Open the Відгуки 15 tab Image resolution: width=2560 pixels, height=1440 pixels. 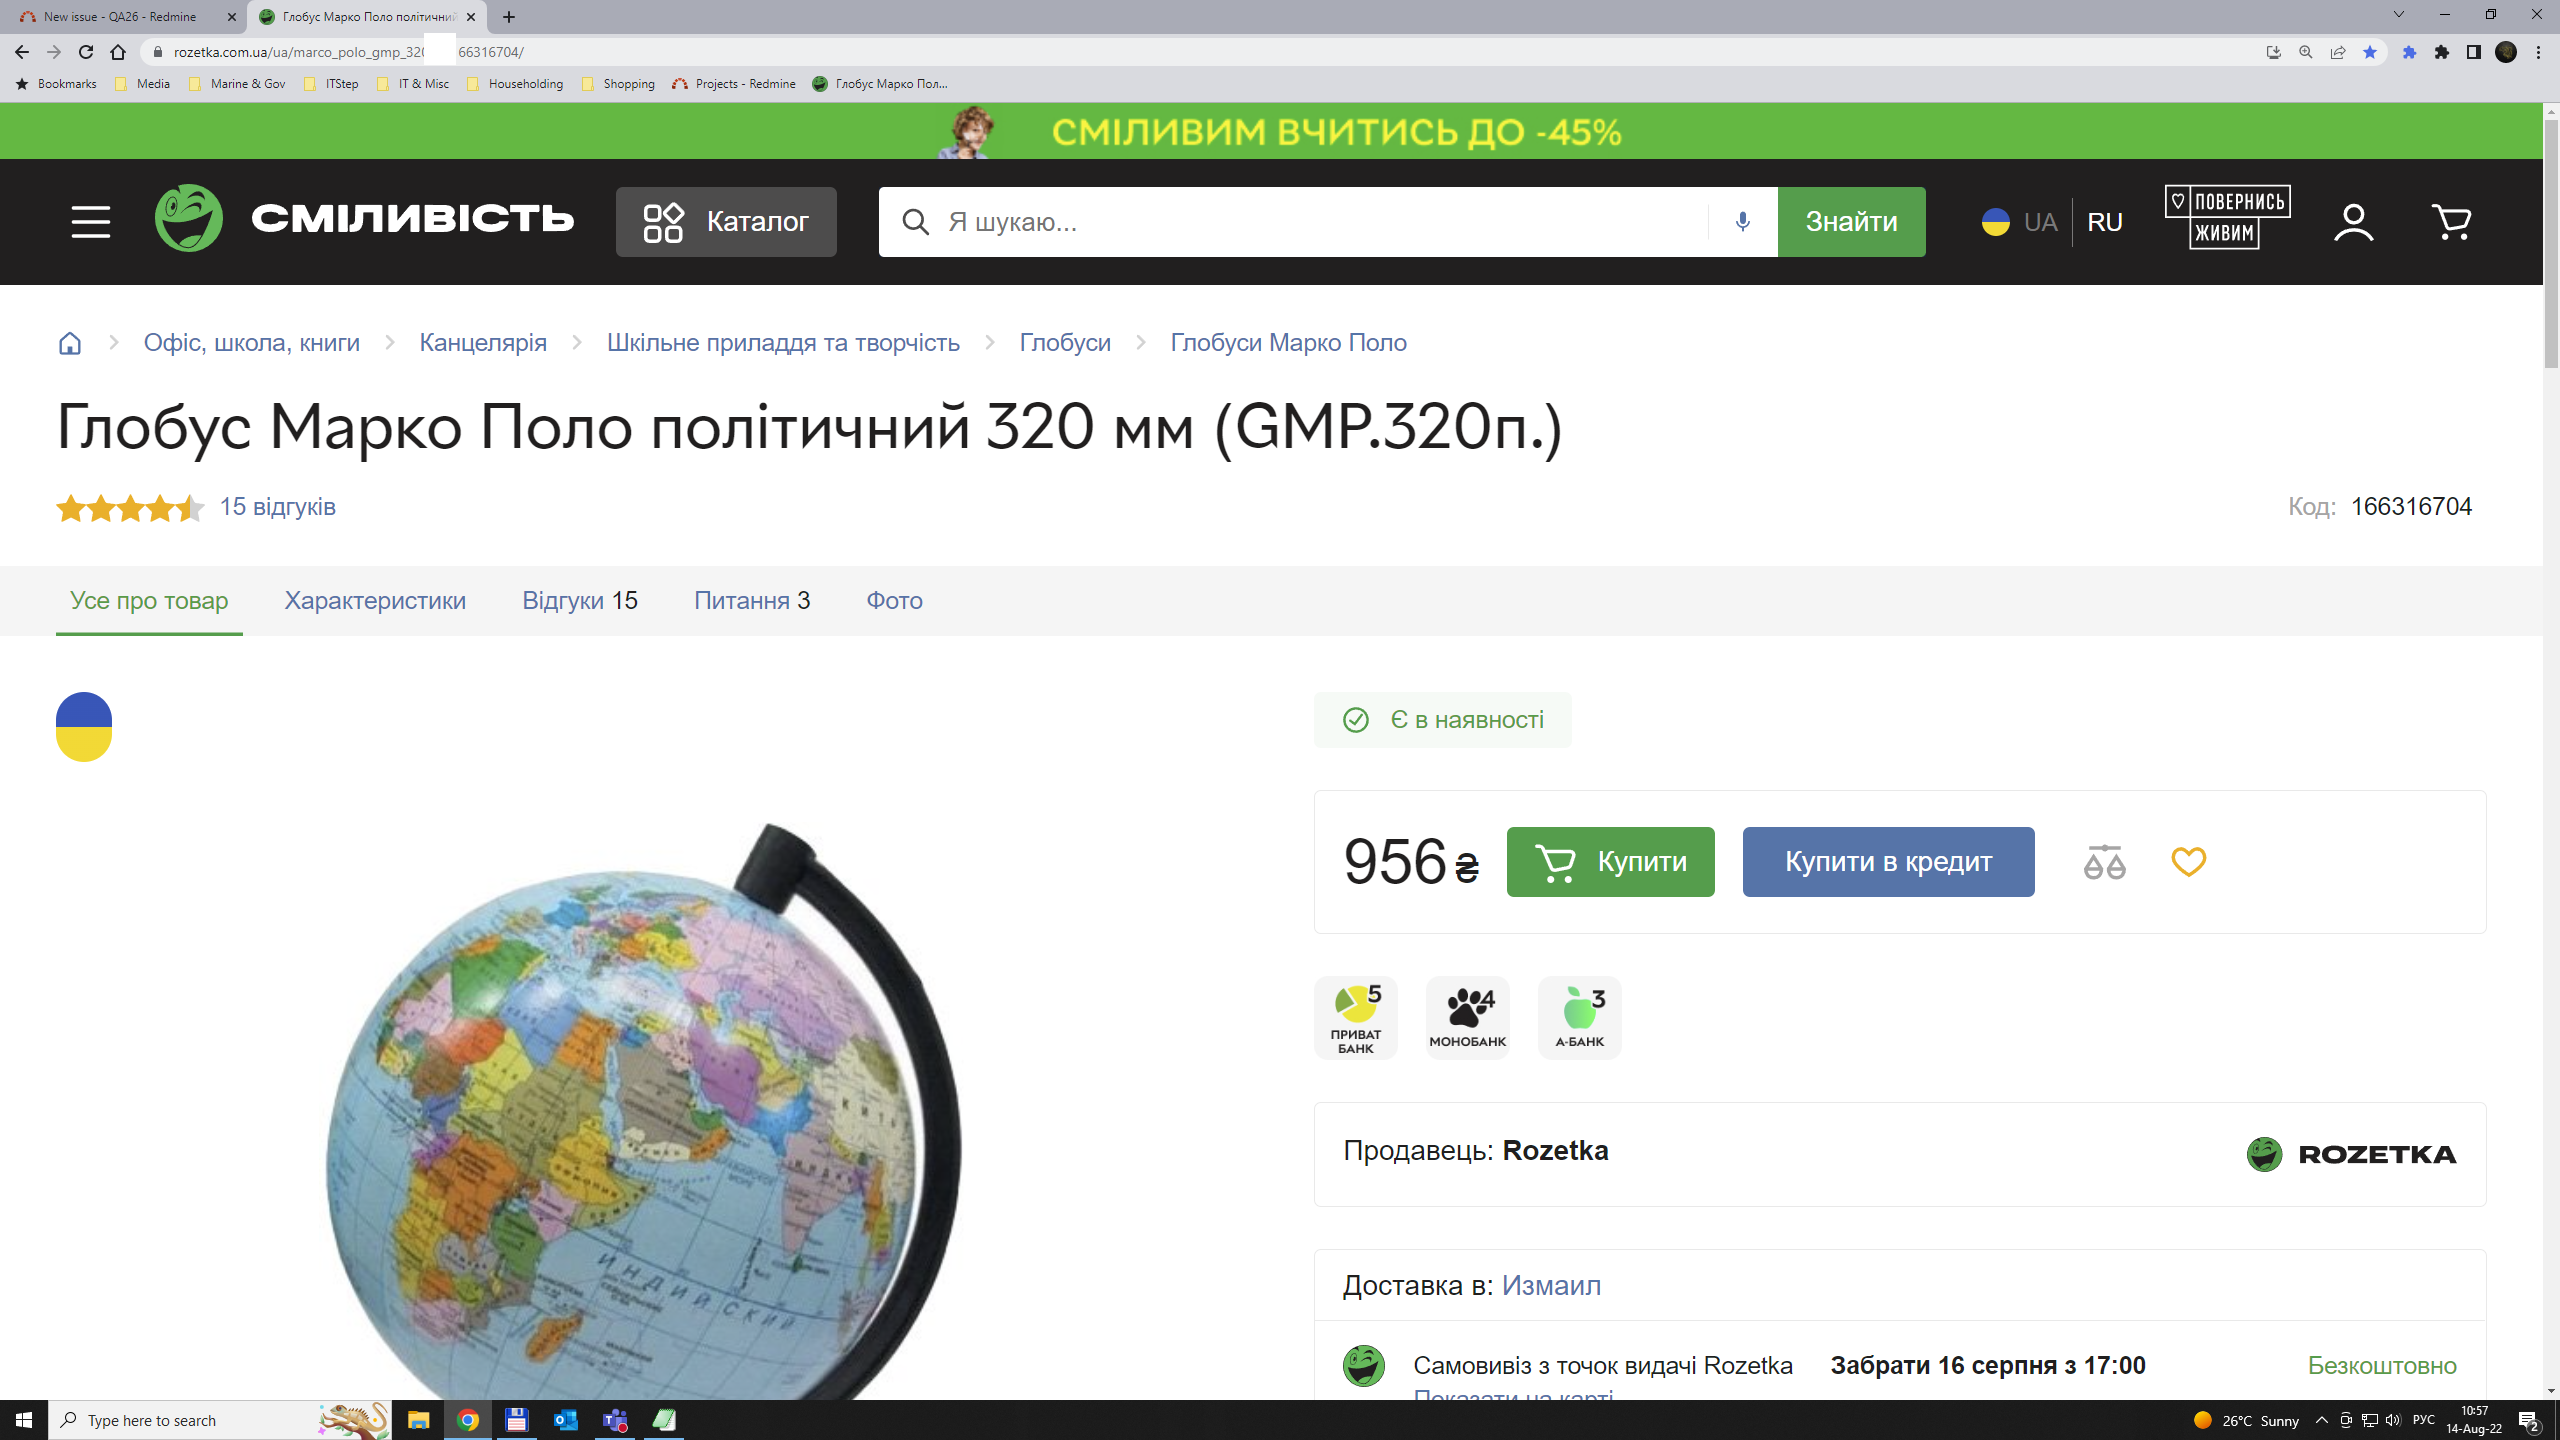(x=580, y=601)
